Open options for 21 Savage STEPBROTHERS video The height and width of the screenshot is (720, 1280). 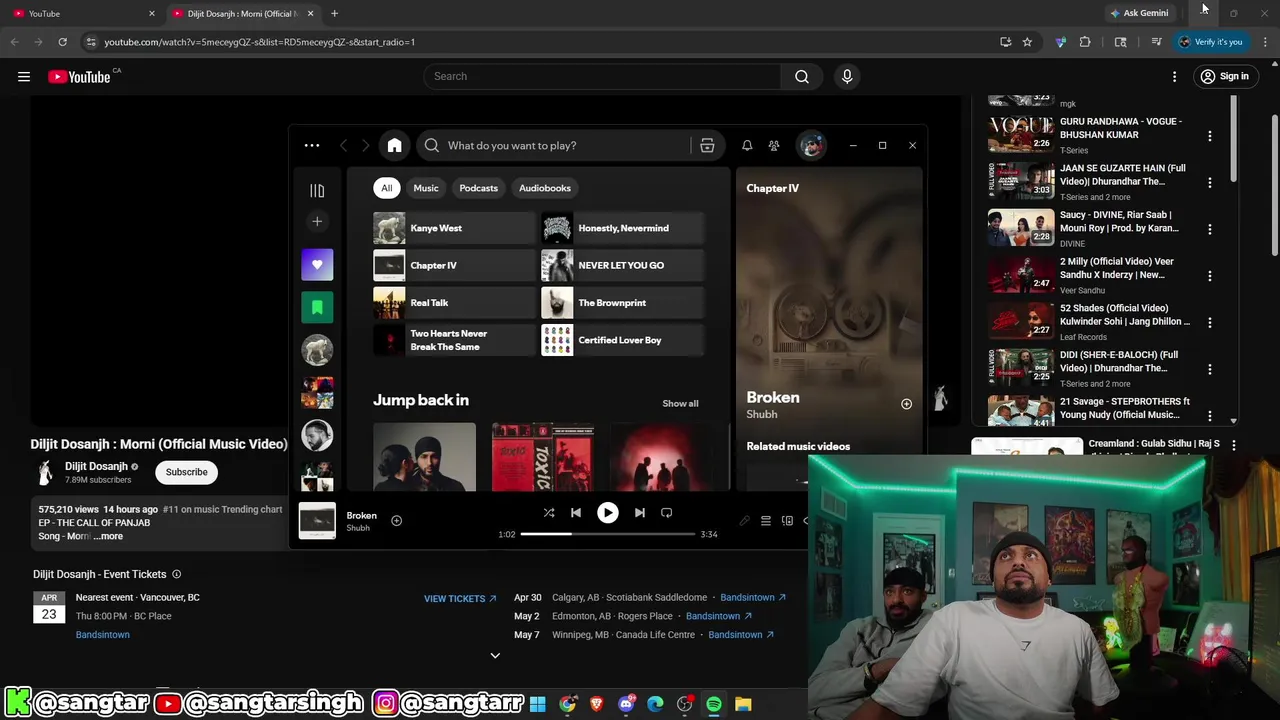click(1210, 416)
